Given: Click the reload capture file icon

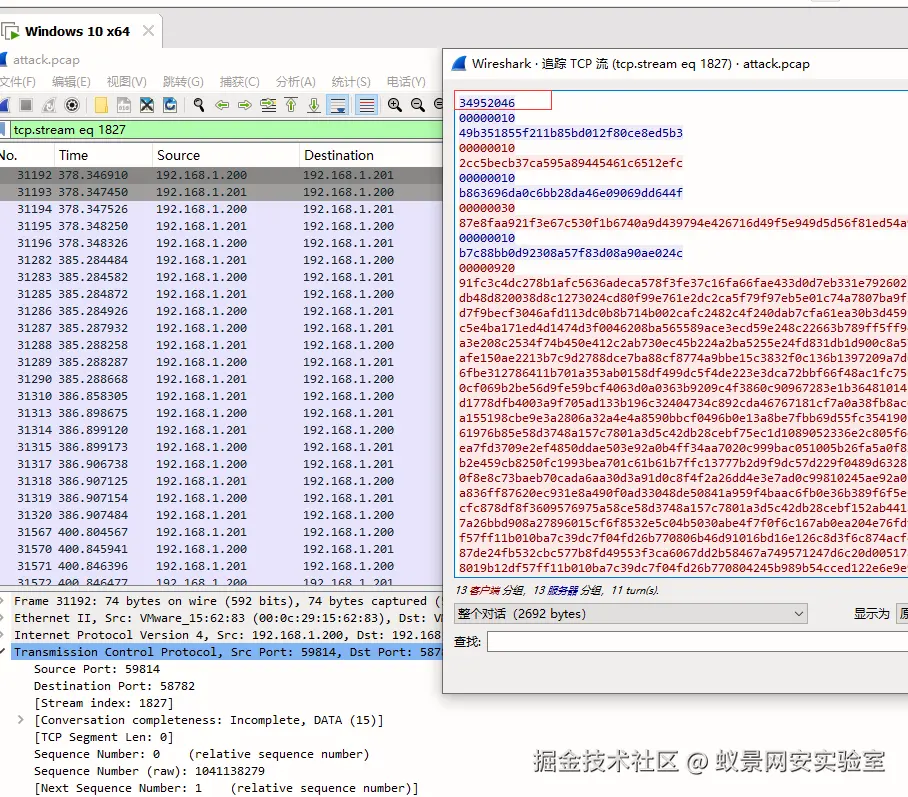Looking at the screenshot, I should [x=170, y=105].
